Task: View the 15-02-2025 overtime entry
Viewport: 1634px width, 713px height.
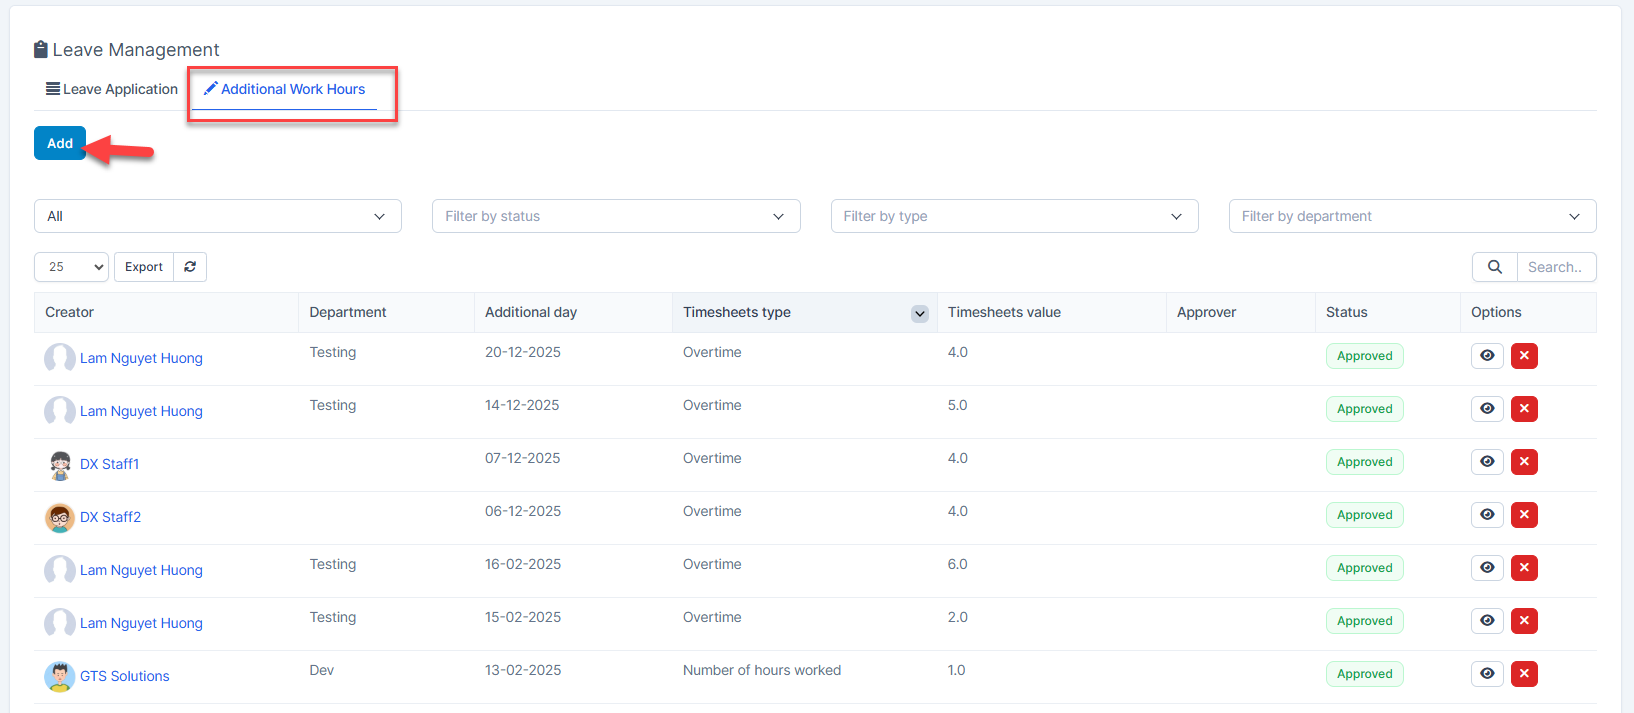Action: pos(1487,621)
